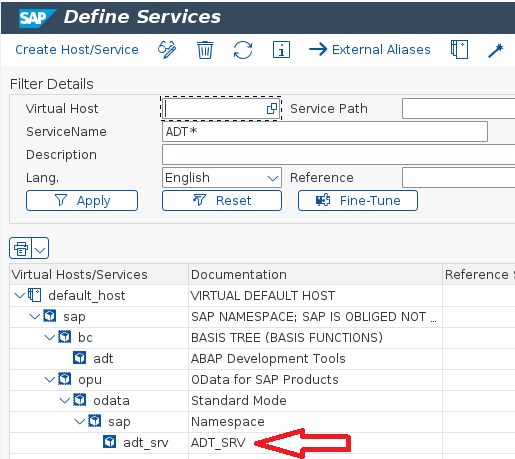Image resolution: width=515 pixels, height=459 pixels.
Task: Click the ServiceName input field
Action: point(325,132)
